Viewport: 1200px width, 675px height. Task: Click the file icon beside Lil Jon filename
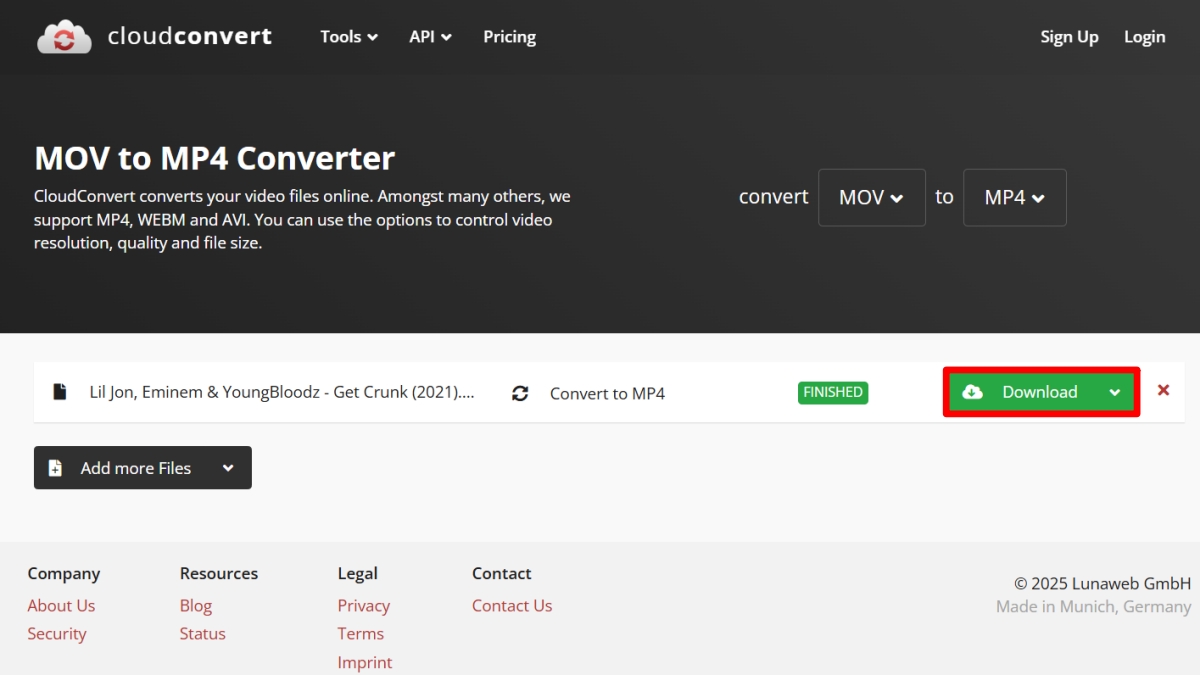tap(60, 392)
